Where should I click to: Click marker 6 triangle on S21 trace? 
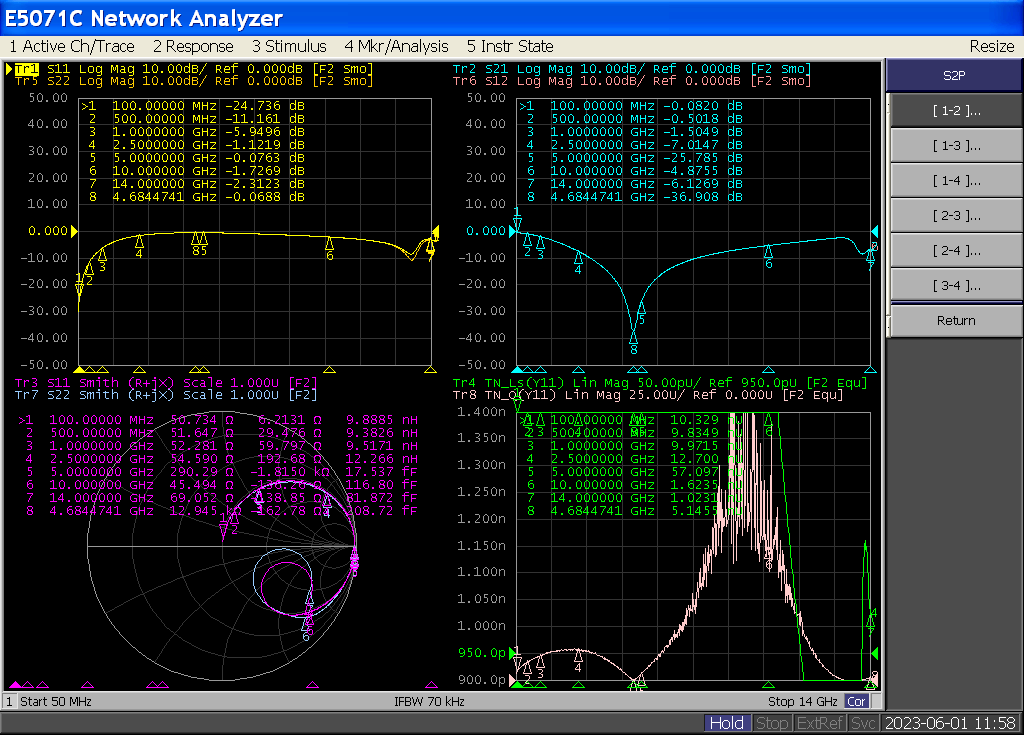pyautogui.click(x=769, y=252)
